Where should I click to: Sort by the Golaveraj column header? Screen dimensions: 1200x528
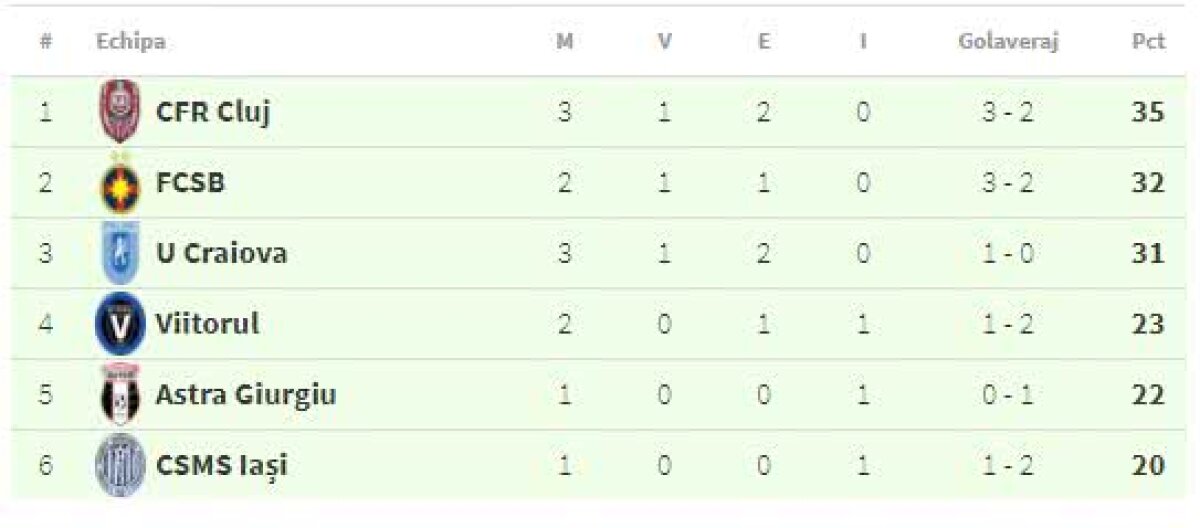(x=1007, y=42)
